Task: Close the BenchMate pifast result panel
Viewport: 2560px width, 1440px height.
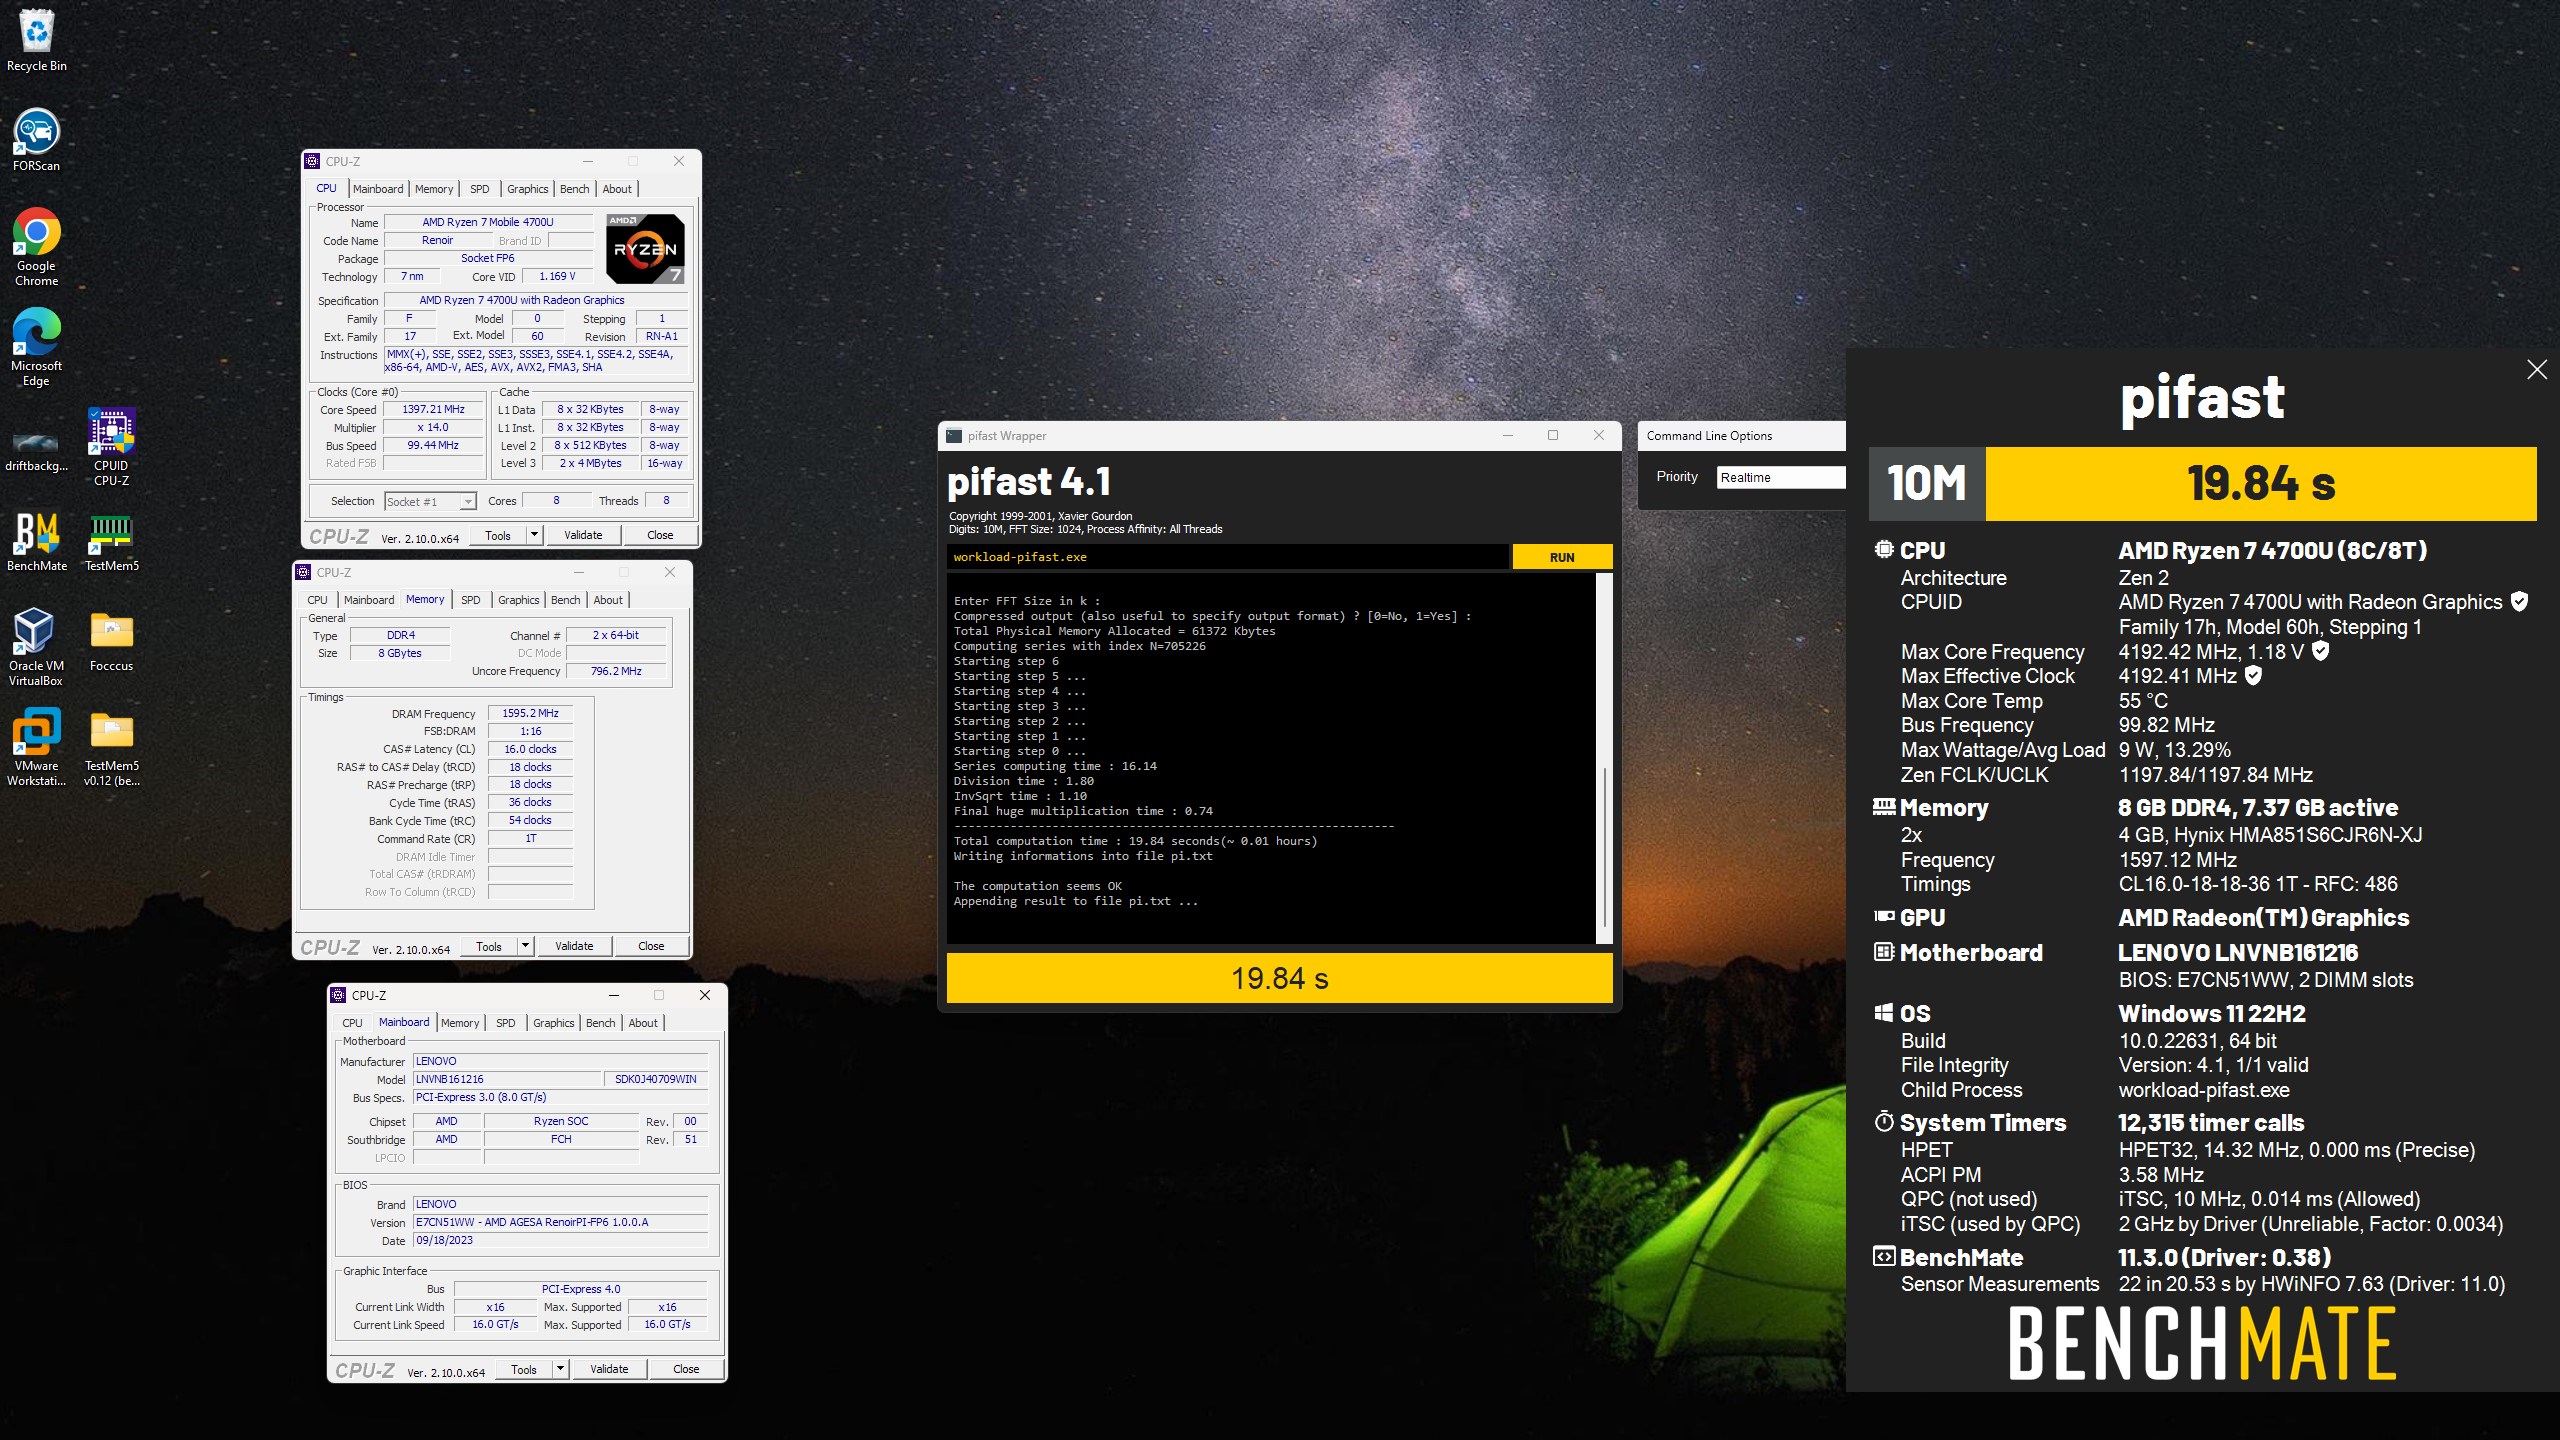Action: 2537,370
